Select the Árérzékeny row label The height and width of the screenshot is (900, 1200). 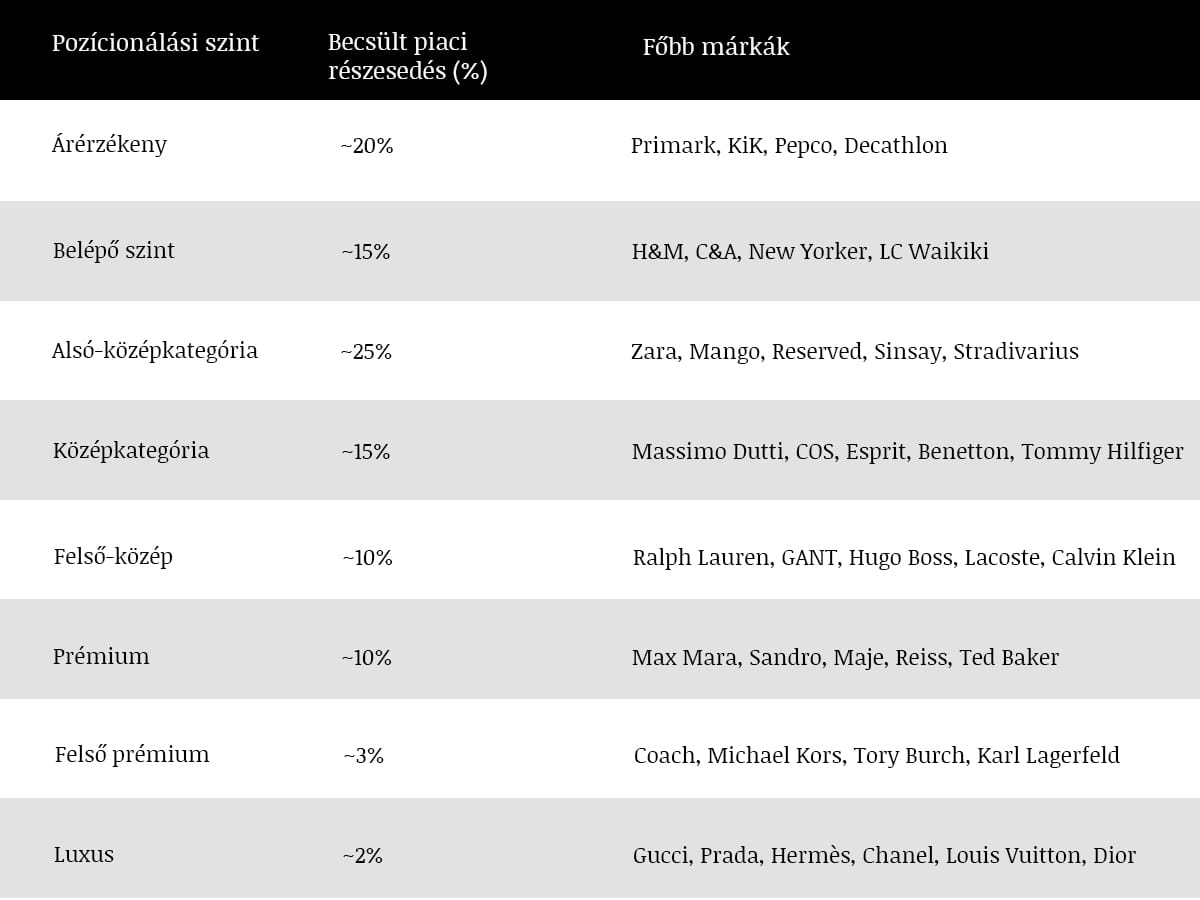109,144
